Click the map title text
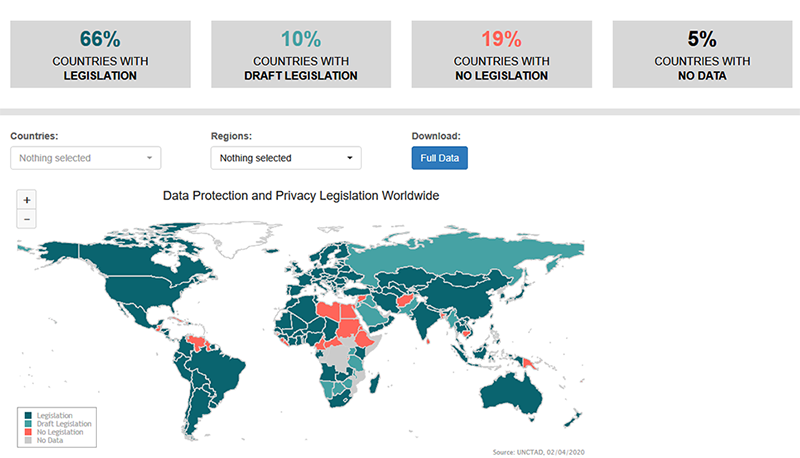800x458 pixels. point(301,196)
